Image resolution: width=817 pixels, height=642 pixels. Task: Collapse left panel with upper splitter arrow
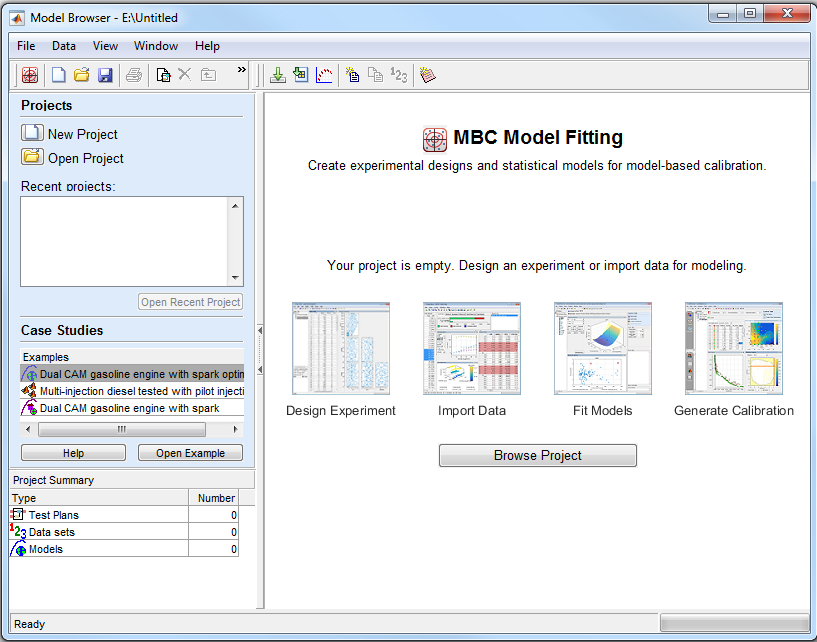pos(260,330)
